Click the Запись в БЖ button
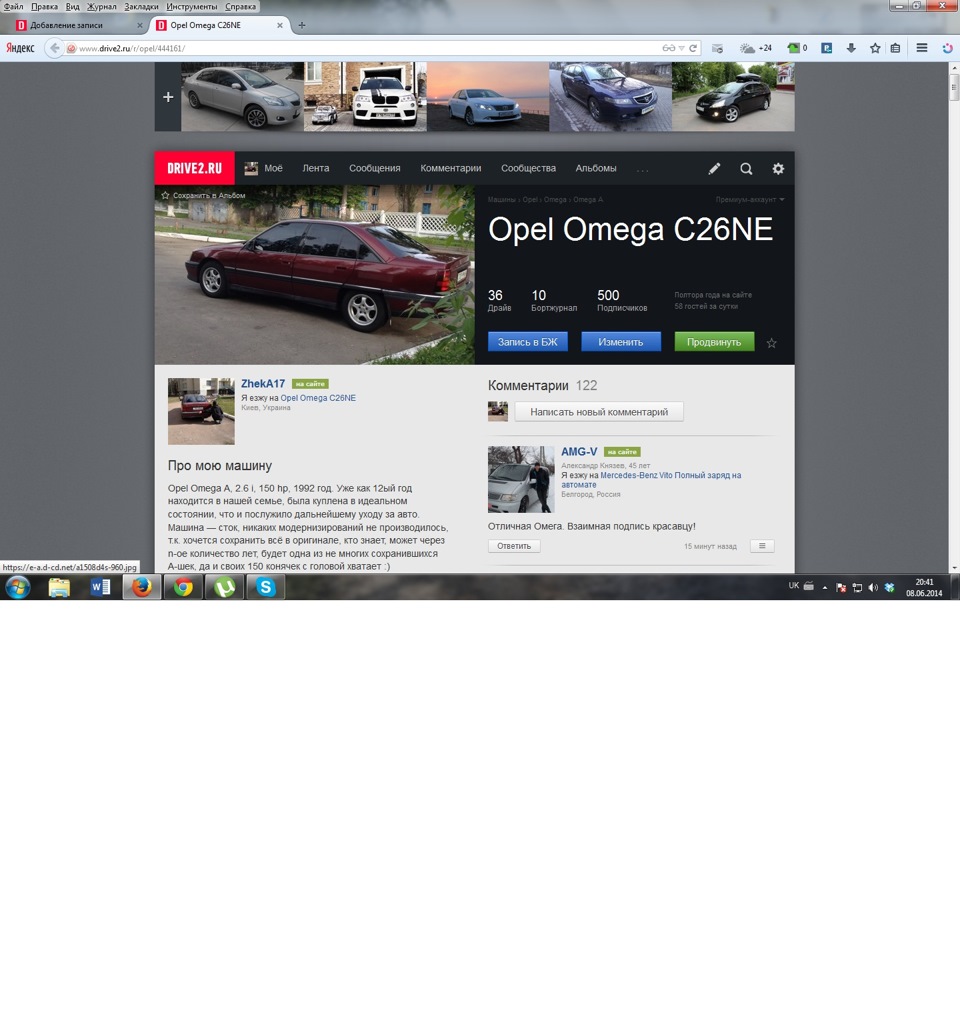This screenshot has height=1035, width=960. (528, 342)
